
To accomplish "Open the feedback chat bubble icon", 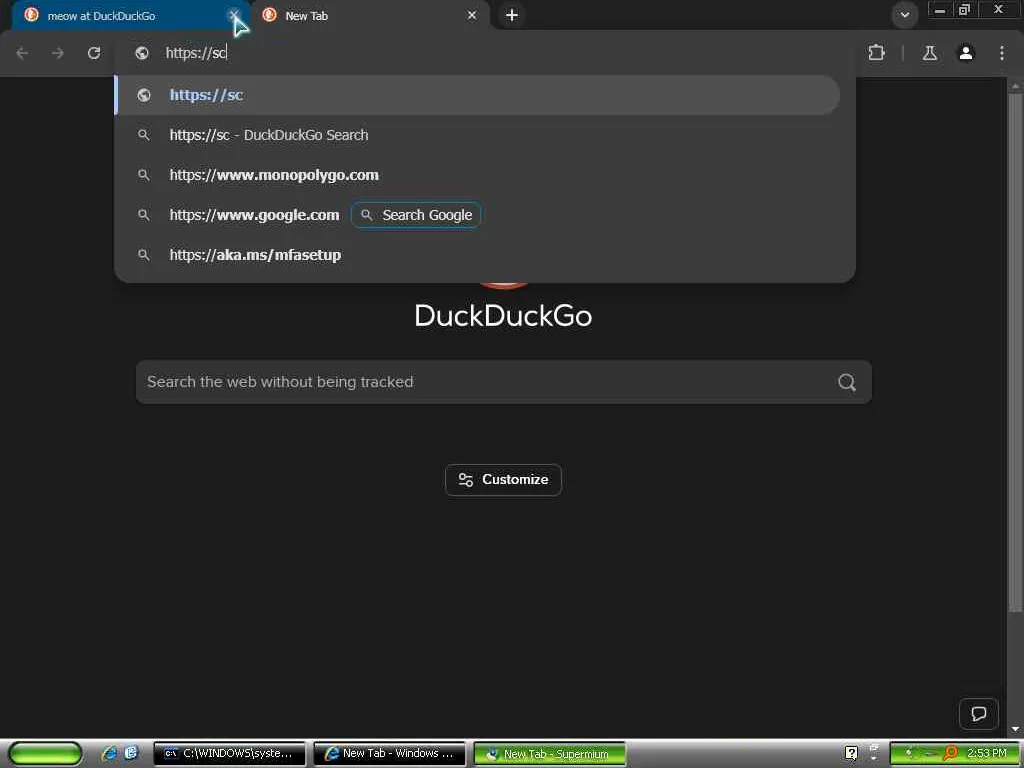I will click(x=978, y=713).
